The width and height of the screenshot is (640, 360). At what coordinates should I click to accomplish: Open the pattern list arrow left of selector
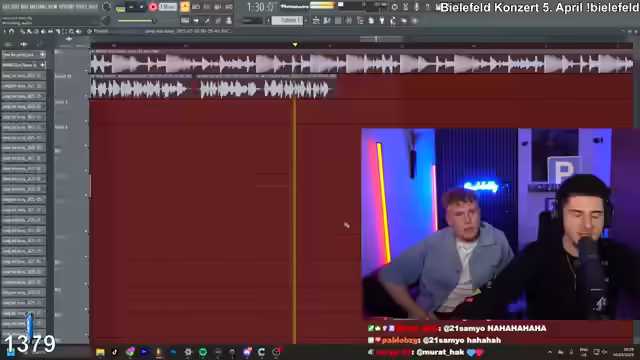269,20
